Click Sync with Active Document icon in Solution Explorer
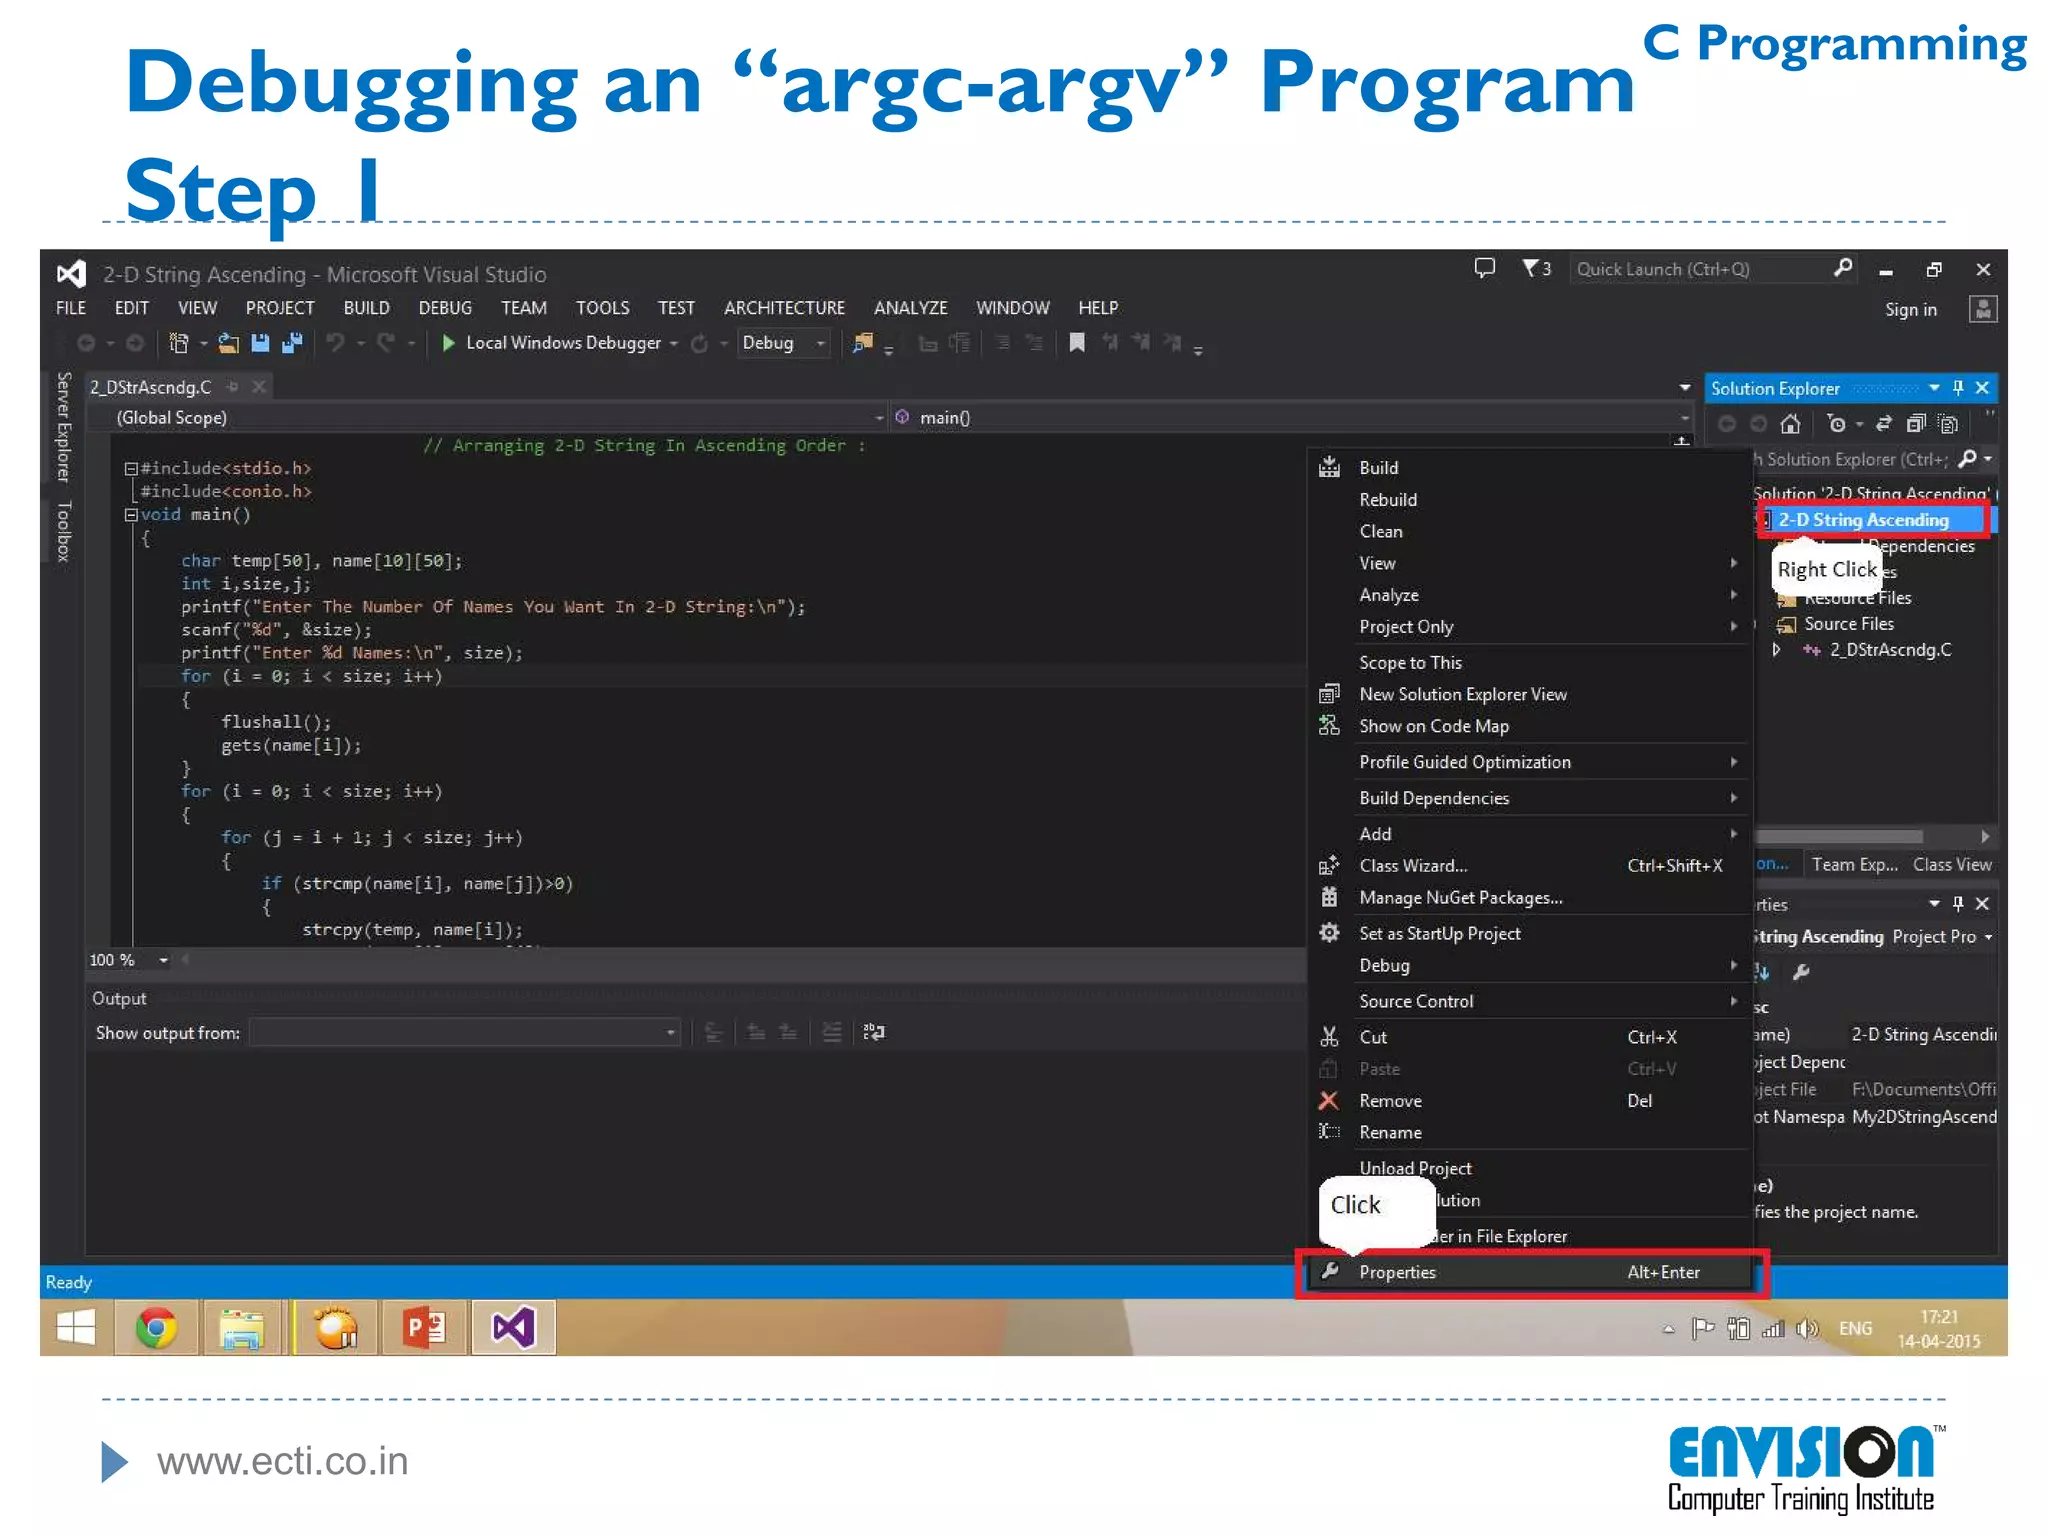2048x1536 pixels. (x=1884, y=424)
